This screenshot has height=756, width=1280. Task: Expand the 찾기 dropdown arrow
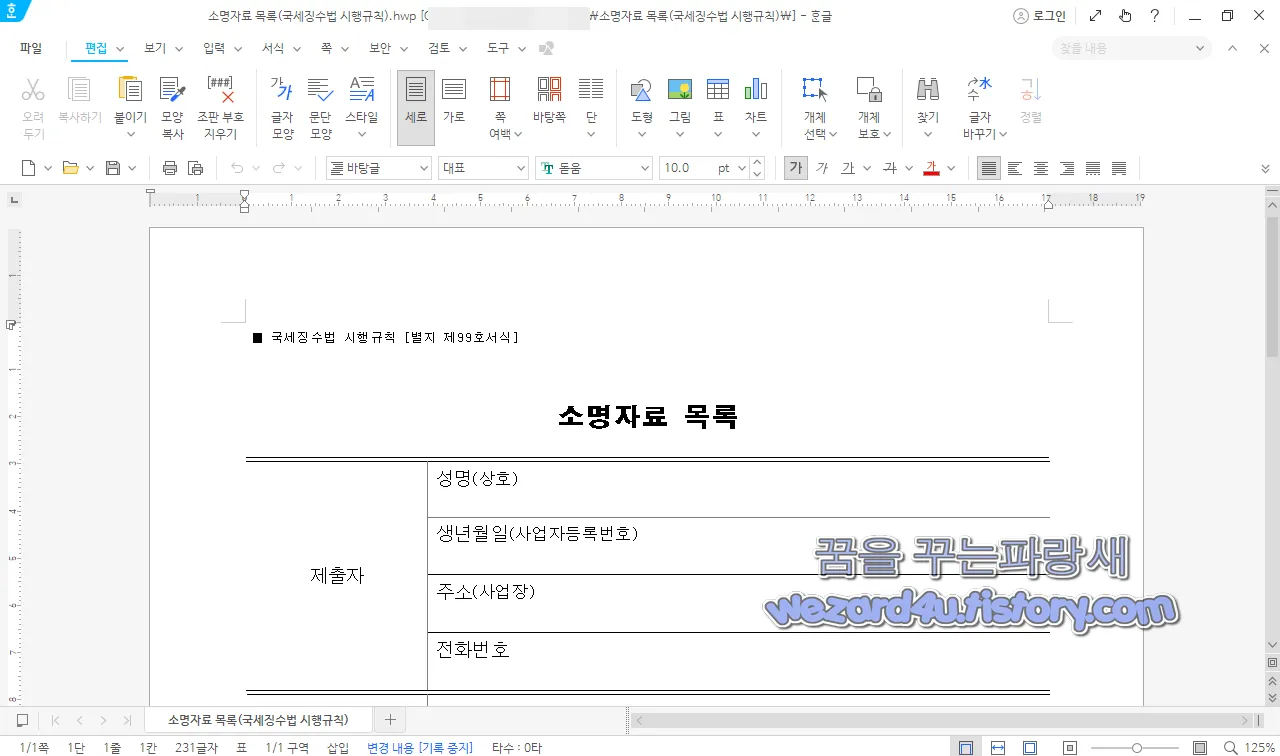tap(928, 134)
